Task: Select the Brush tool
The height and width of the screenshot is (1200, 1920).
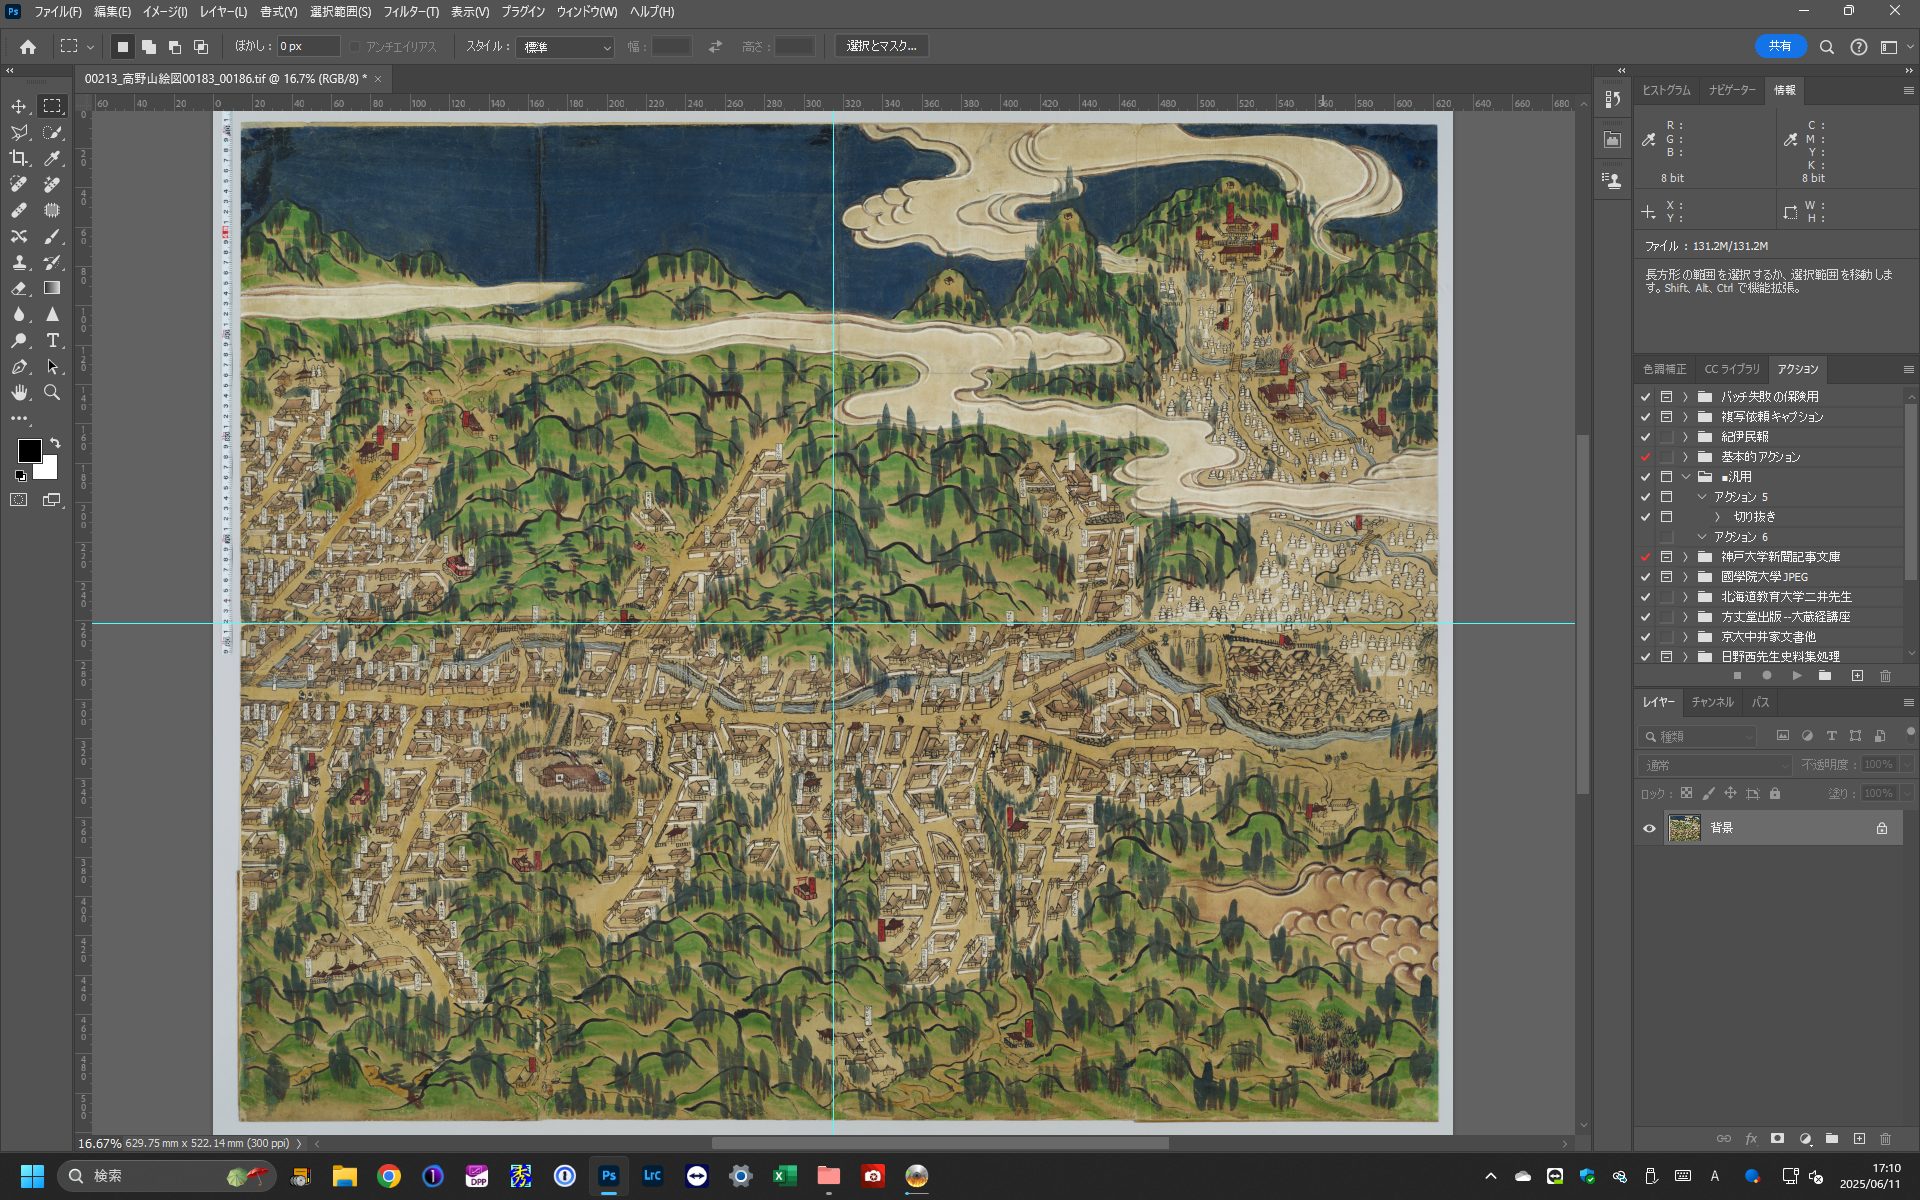Action: pyautogui.click(x=52, y=236)
